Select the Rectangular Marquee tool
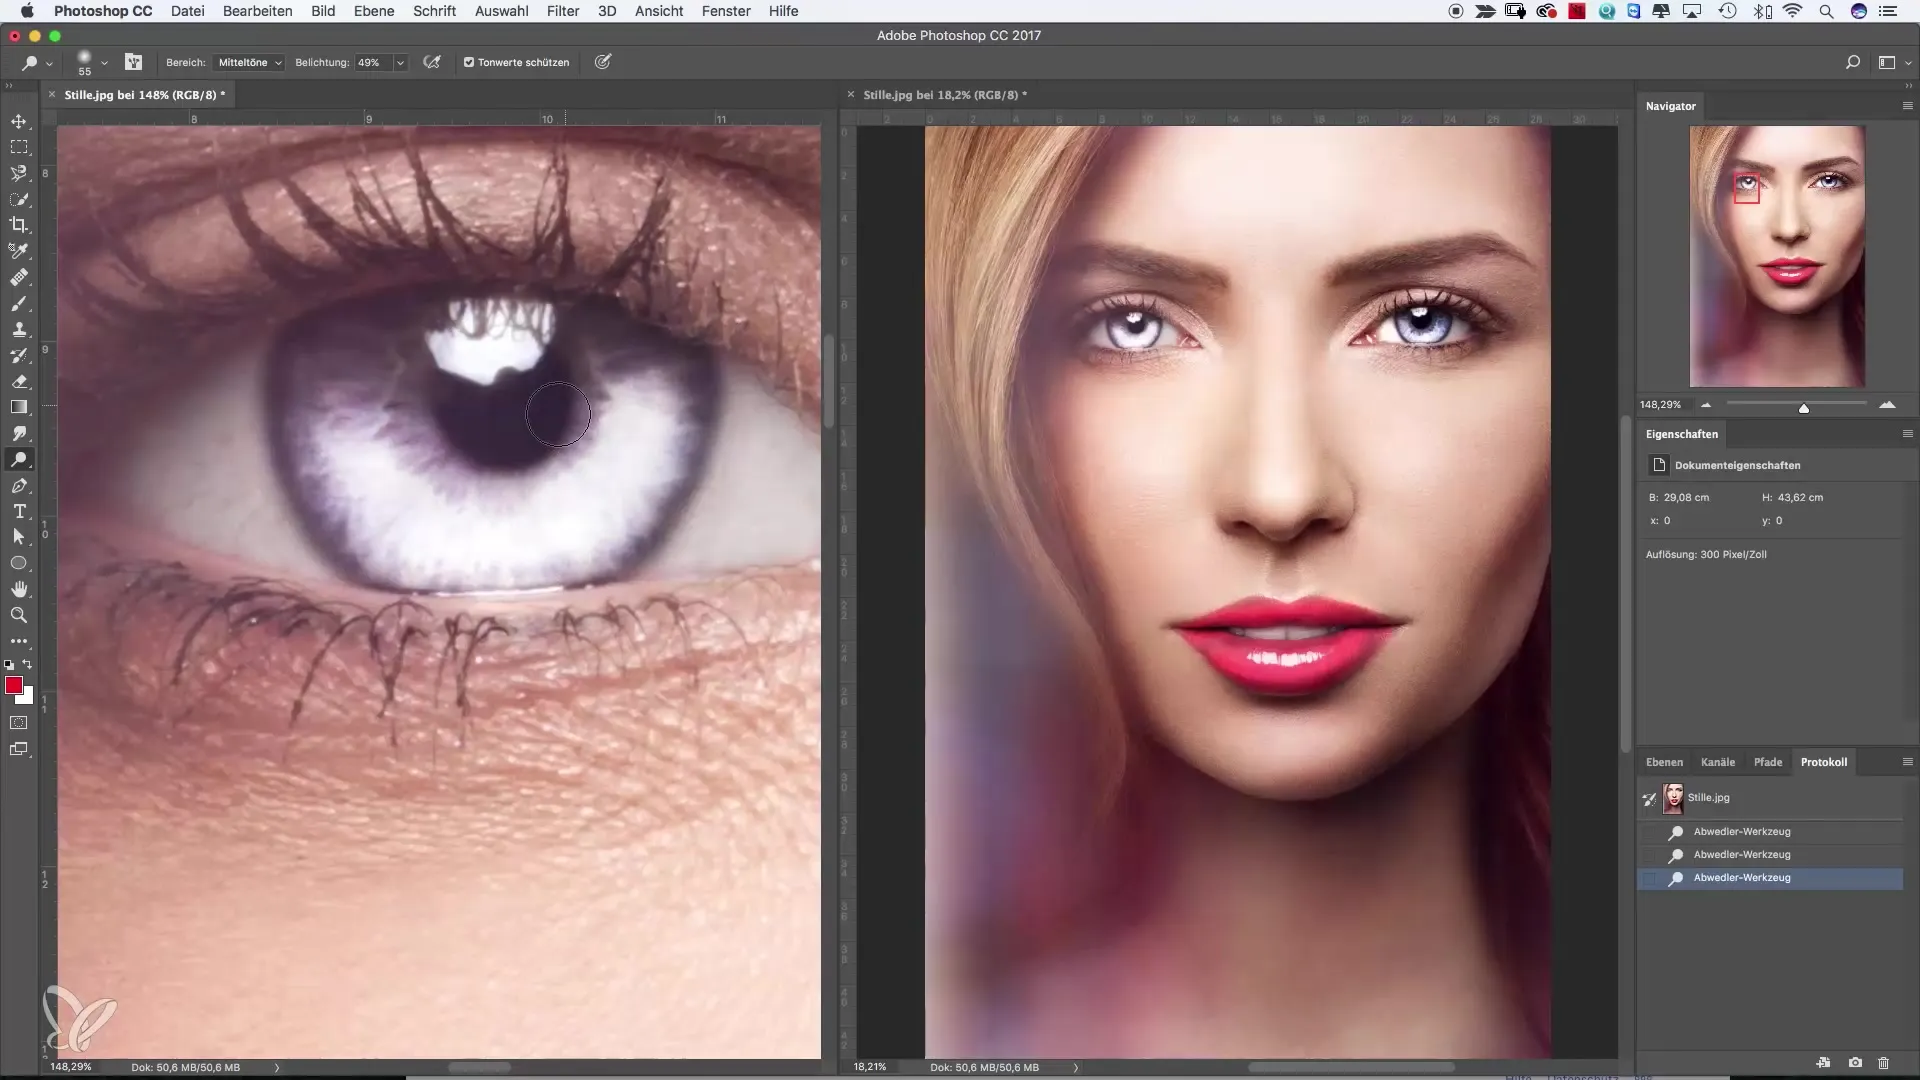This screenshot has width=1920, height=1080. [x=19, y=147]
